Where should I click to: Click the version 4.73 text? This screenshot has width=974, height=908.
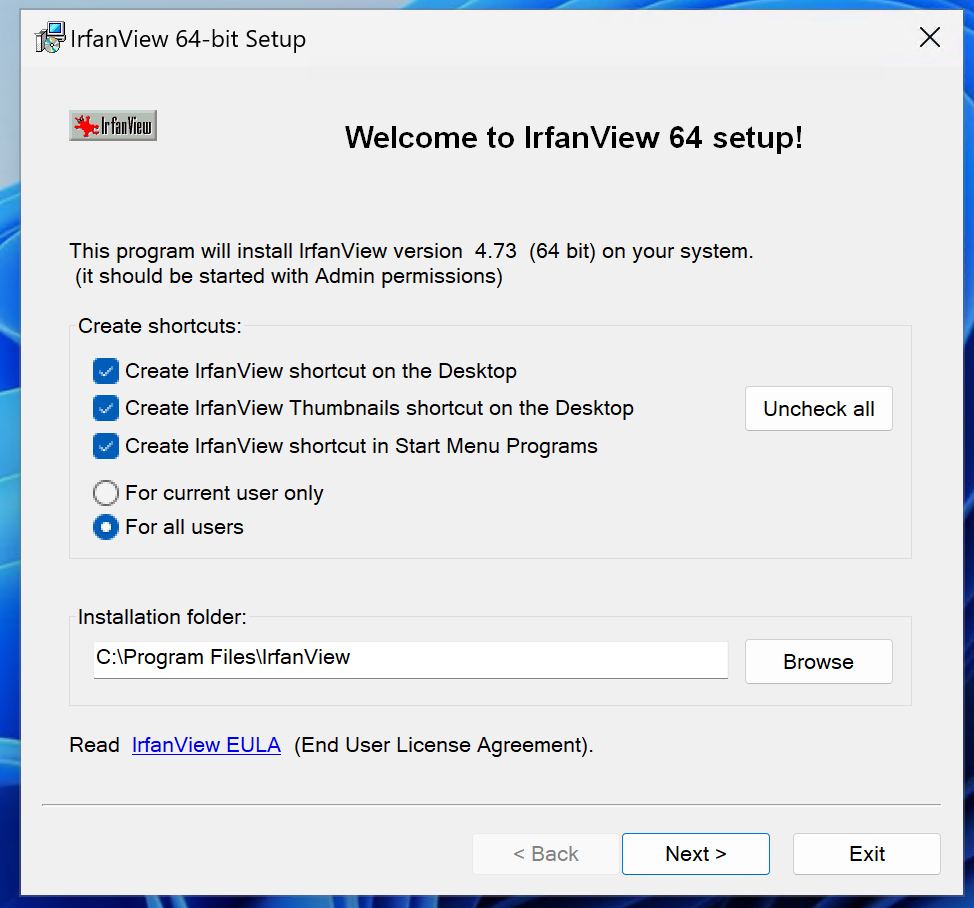(x=495, y=251)
